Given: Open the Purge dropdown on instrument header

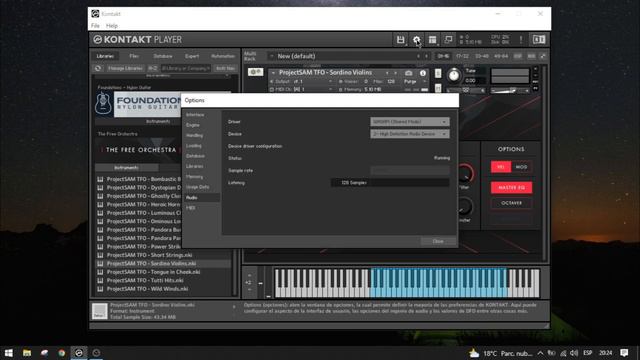Looking at the screenshot, I should point(414,82).
